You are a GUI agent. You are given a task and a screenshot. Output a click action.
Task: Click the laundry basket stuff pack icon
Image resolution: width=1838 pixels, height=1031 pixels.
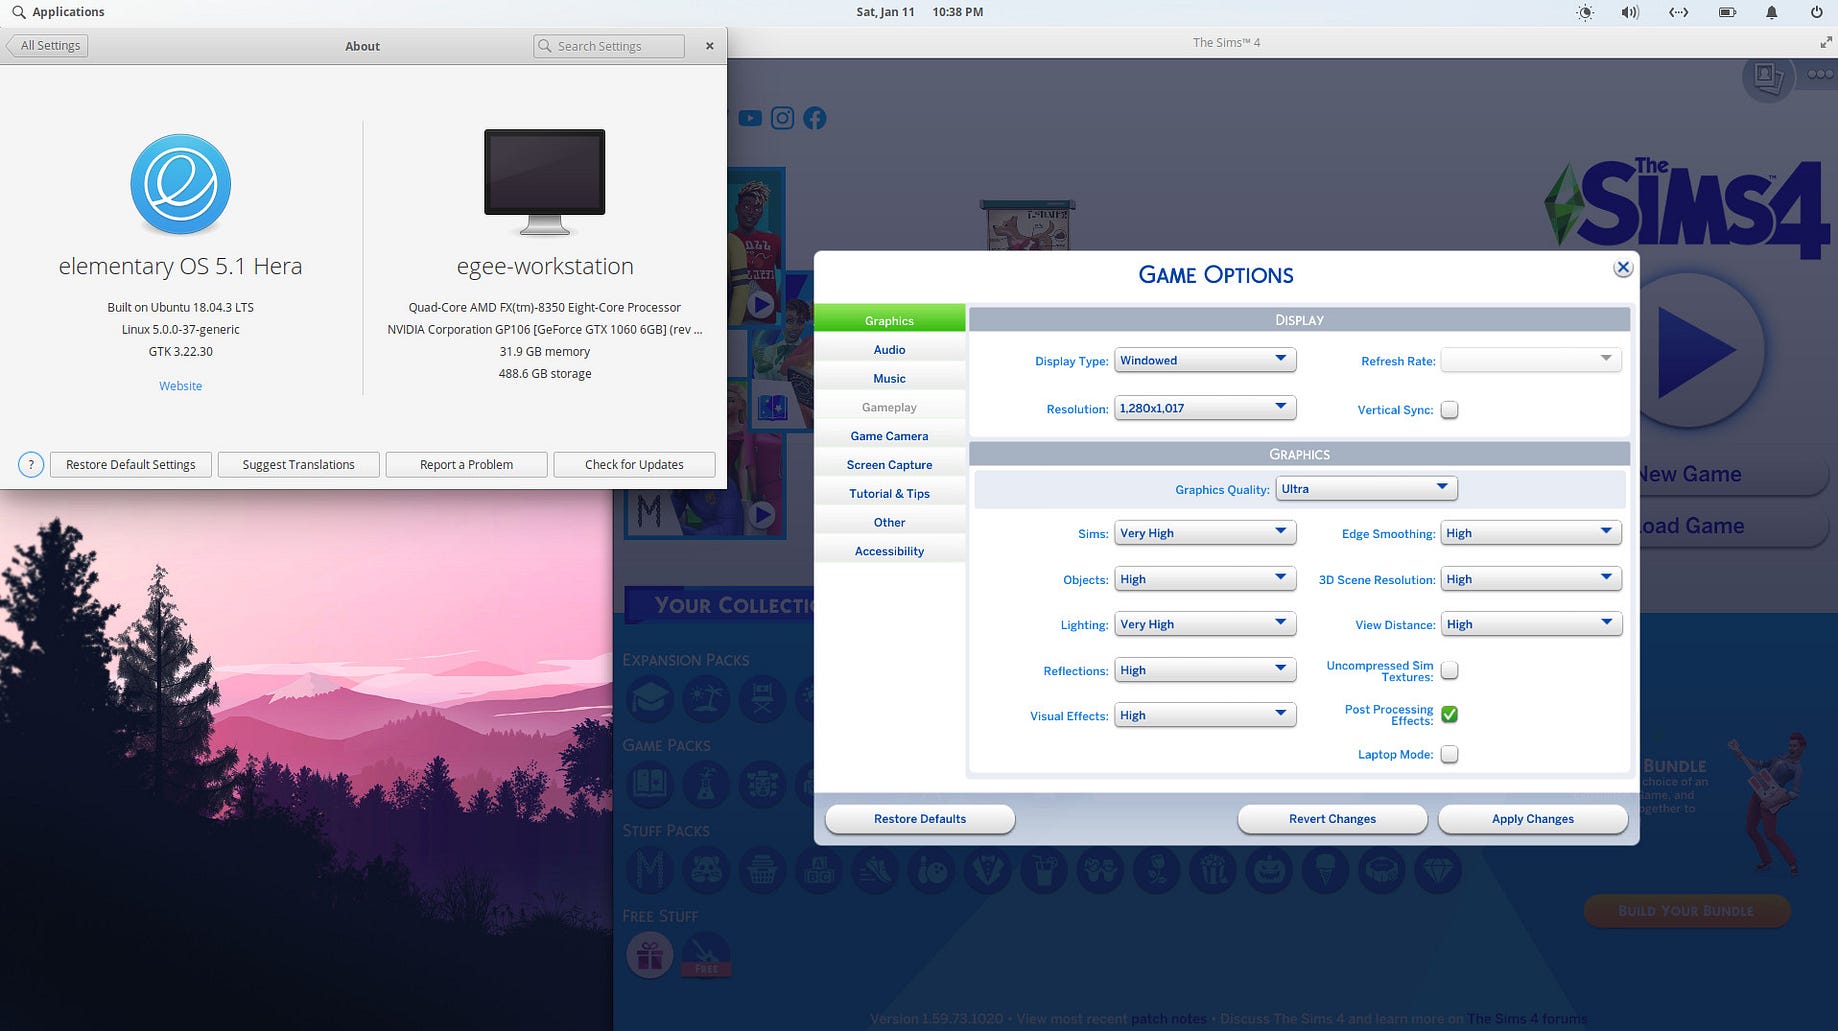762,871
